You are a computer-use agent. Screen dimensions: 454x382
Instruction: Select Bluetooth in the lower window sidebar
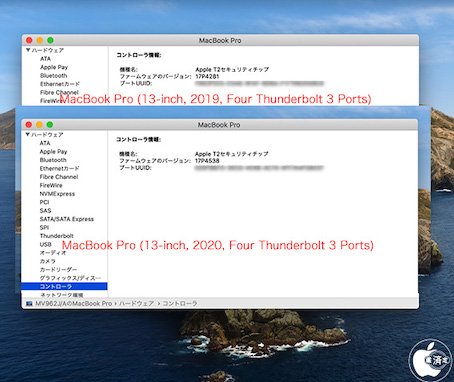pyautogui.click(x=53, y=160)
